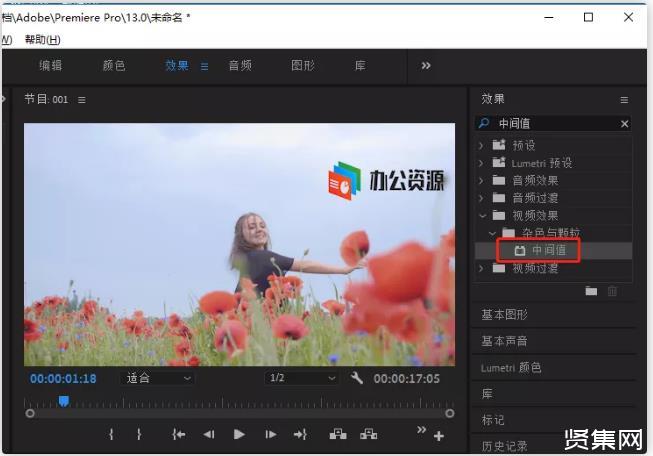Click the current timecode 00:00:01:18

coord(63,379)
